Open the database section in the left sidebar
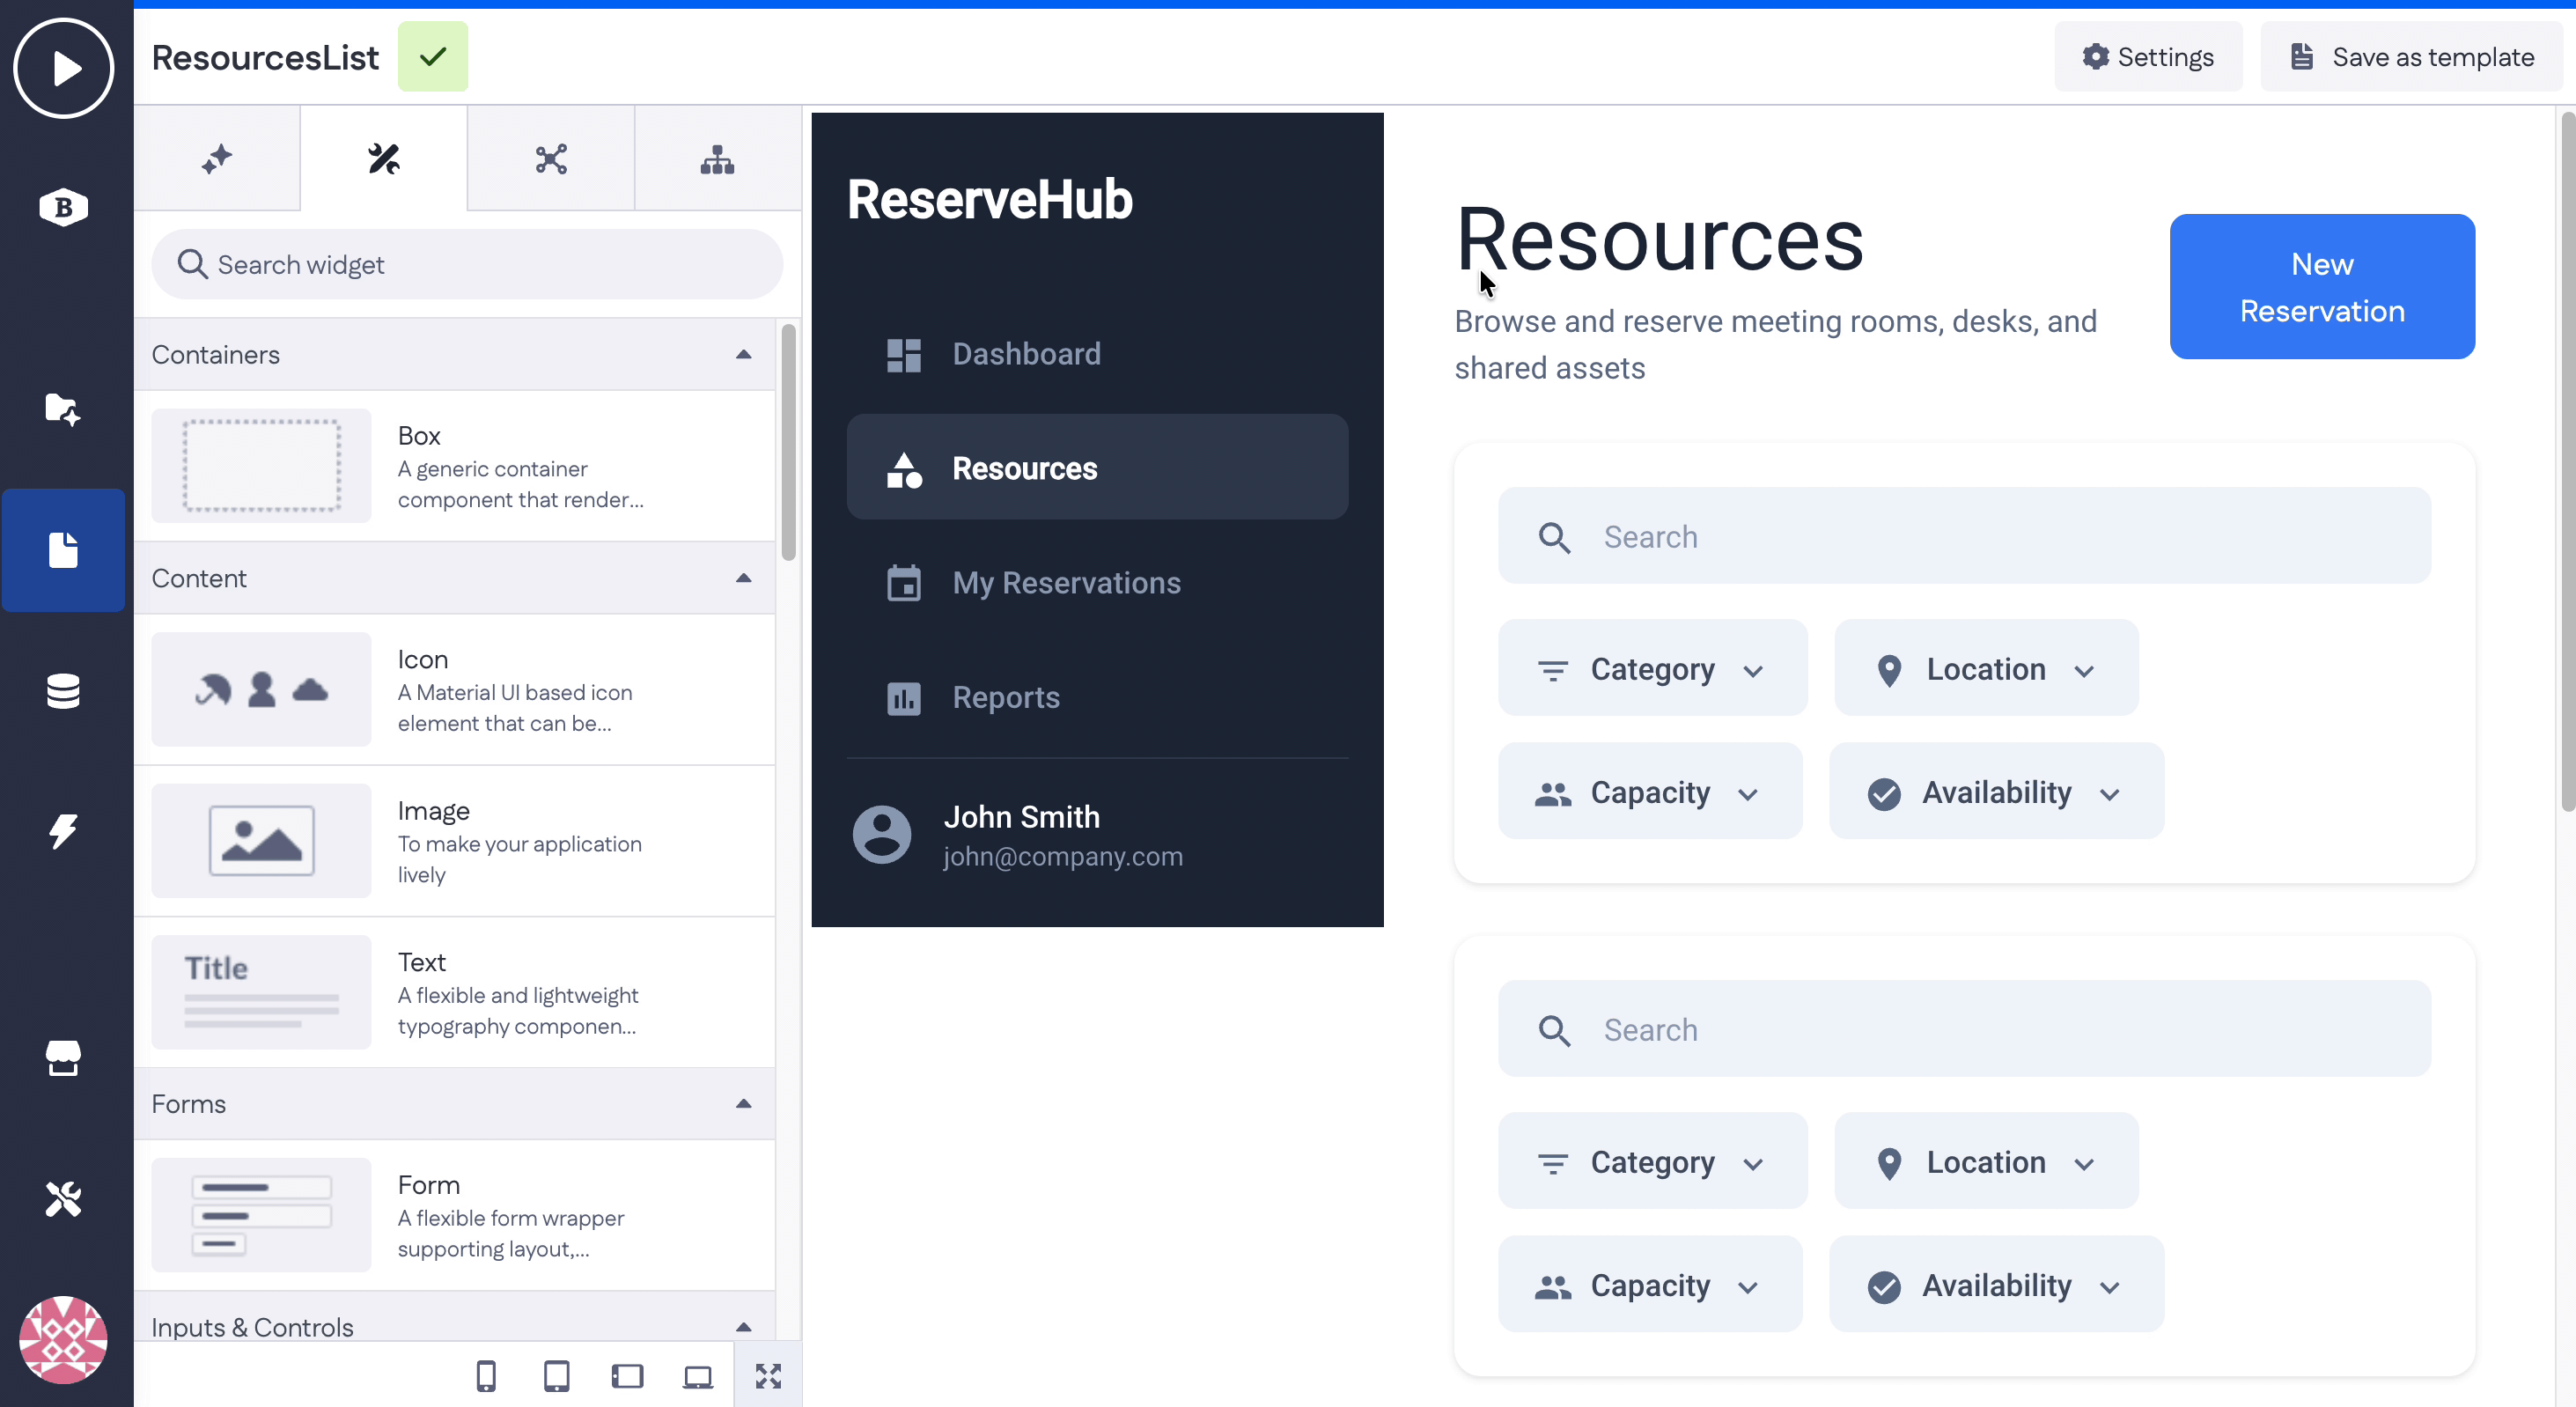This screenshot has height=1407, width=2576. click(x=63, y=691)
